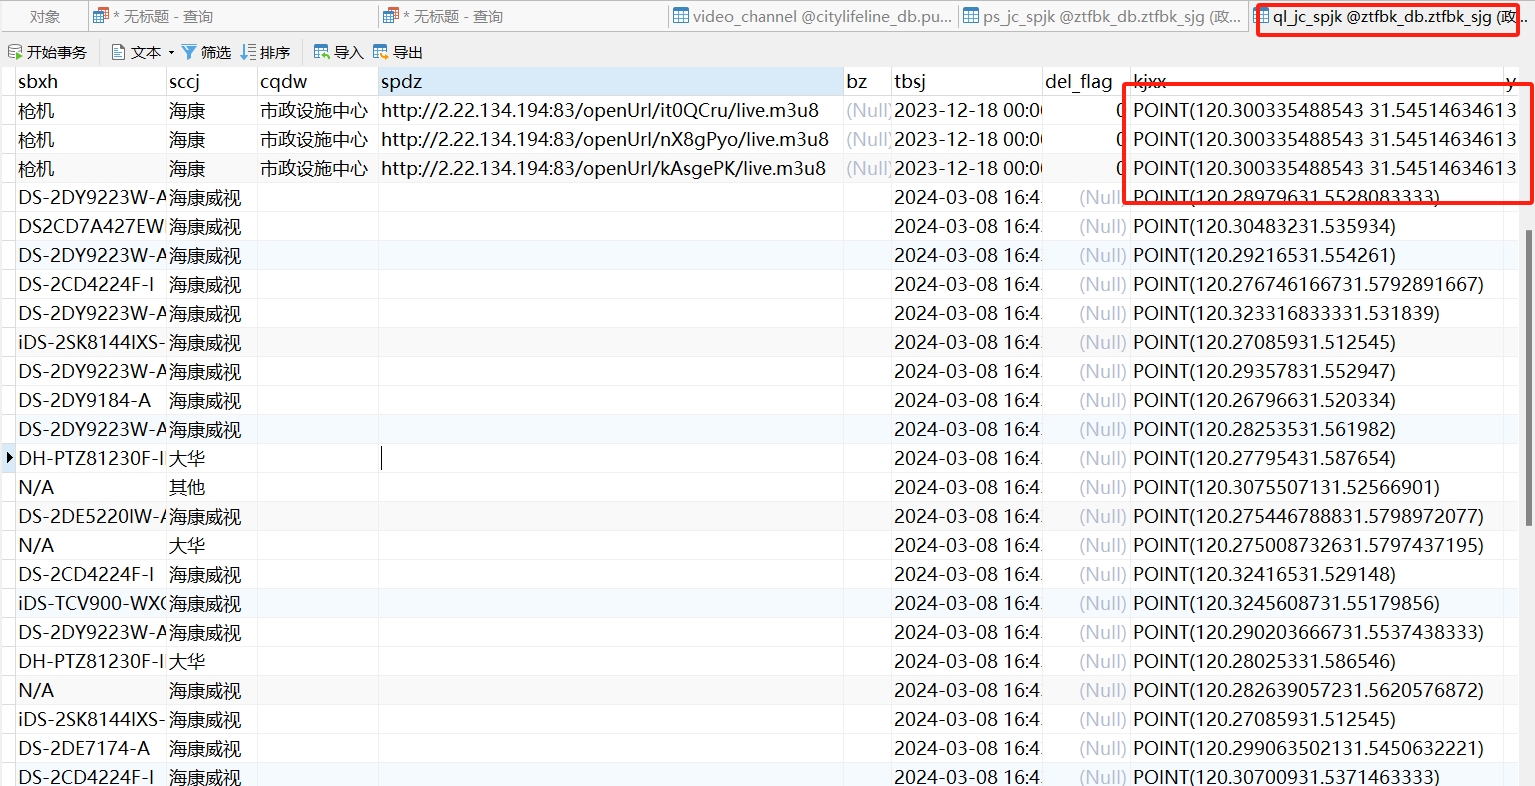Select cell POINT(120.30700931.5371463333)
The height and width of the screenshot is (786, 1535).
1317,775
